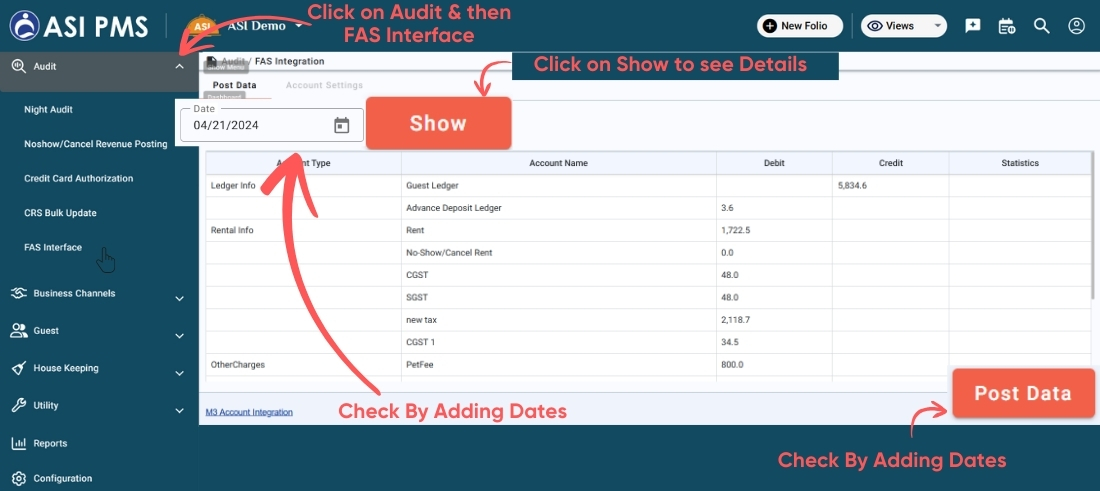Open the M3 Account Integration link

point(249,412)
